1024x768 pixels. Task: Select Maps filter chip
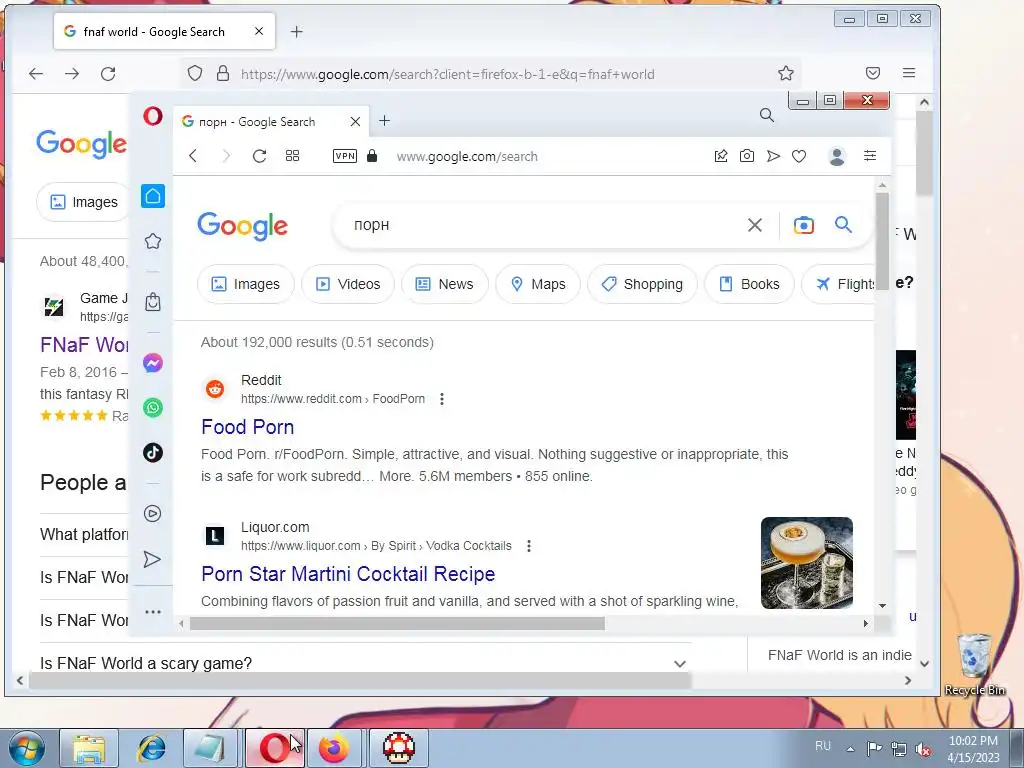pyautogui.click(x=538, y=284)
